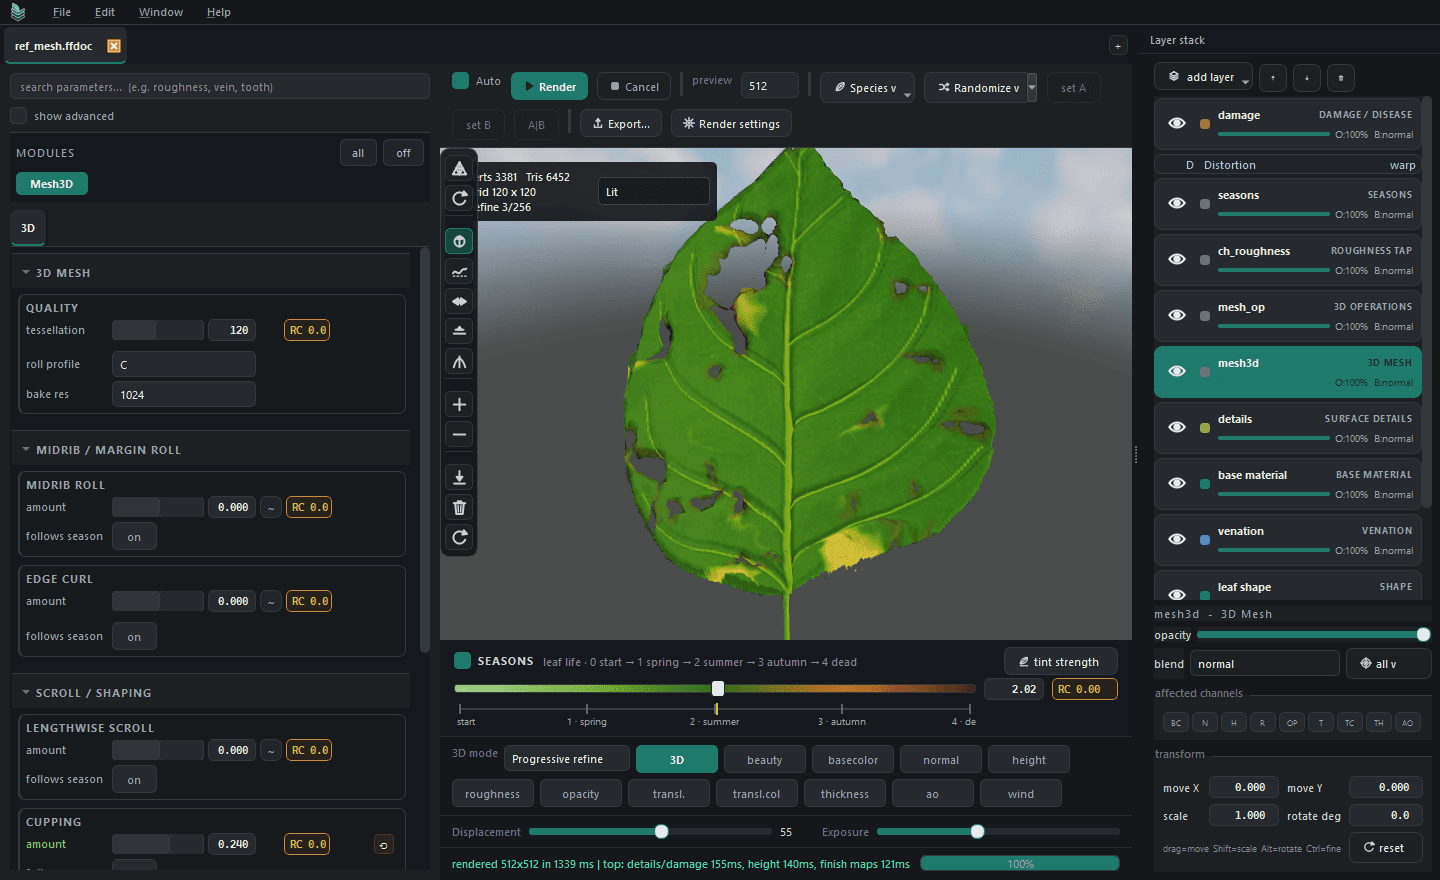The width and height of the screenshot is (1440, 880).
Task: Click the trash can icon in viewport toolbar
Action: (459, 507)
